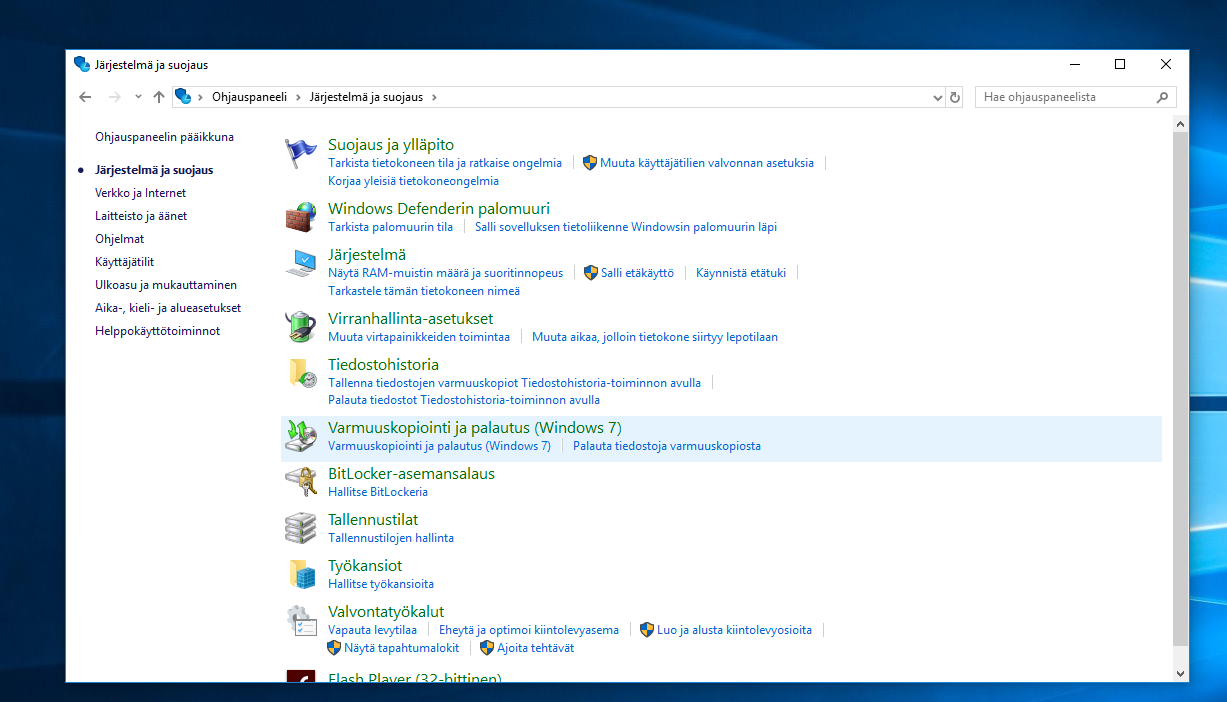The image size is (1227, 702).
Task: Click Eheytä ja optimoi kiintolevyasema link
Action: [x=529, y=630]
